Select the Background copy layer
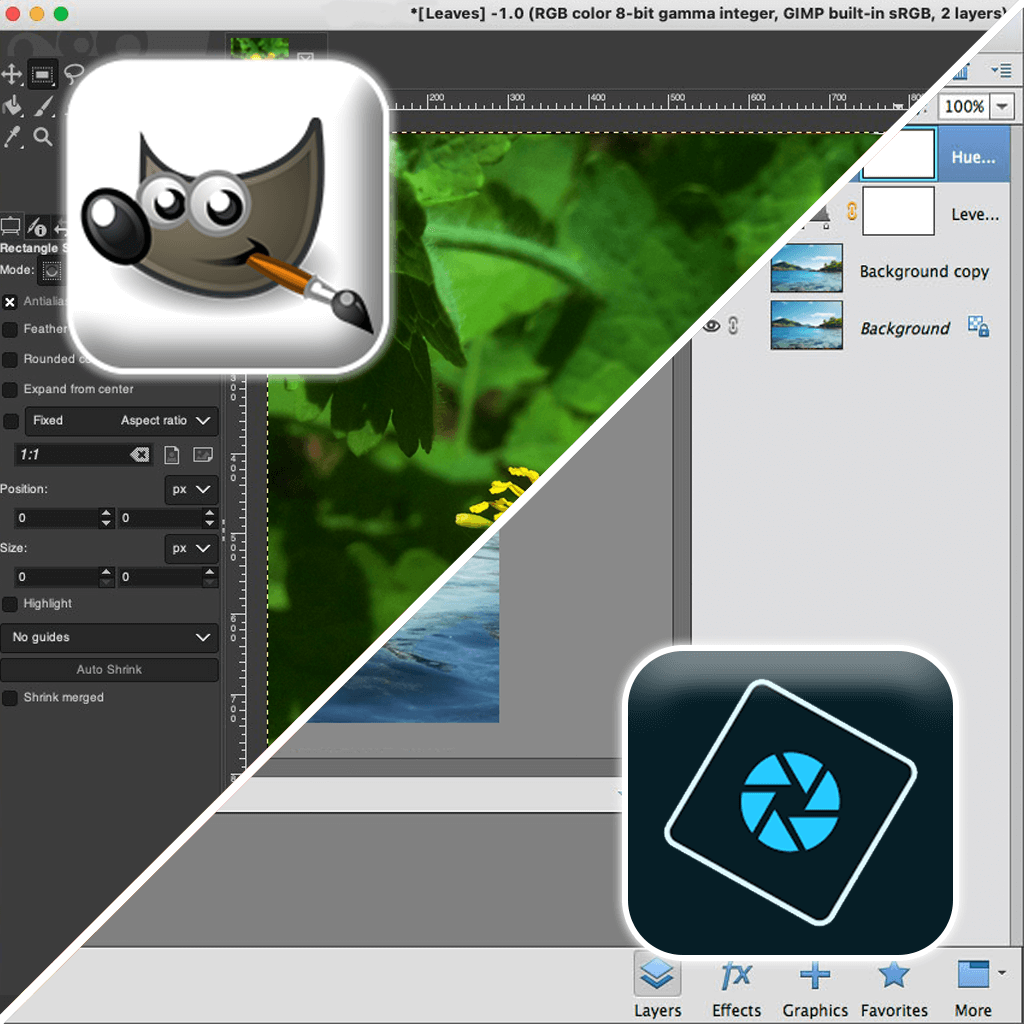The height and width of the screenshot is (1024, 1024). 923,271
